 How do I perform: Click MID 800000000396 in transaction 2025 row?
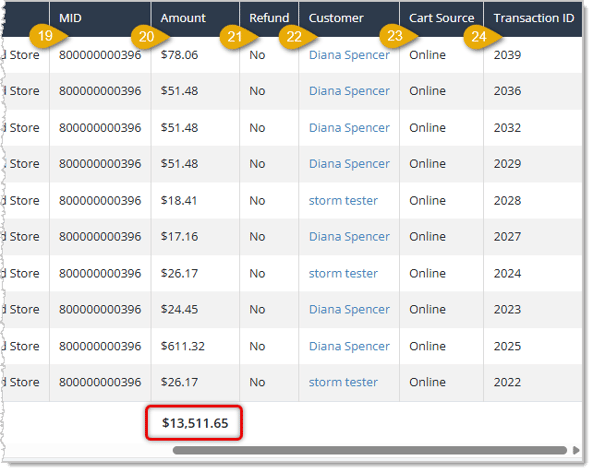click(x=100, y=346)
